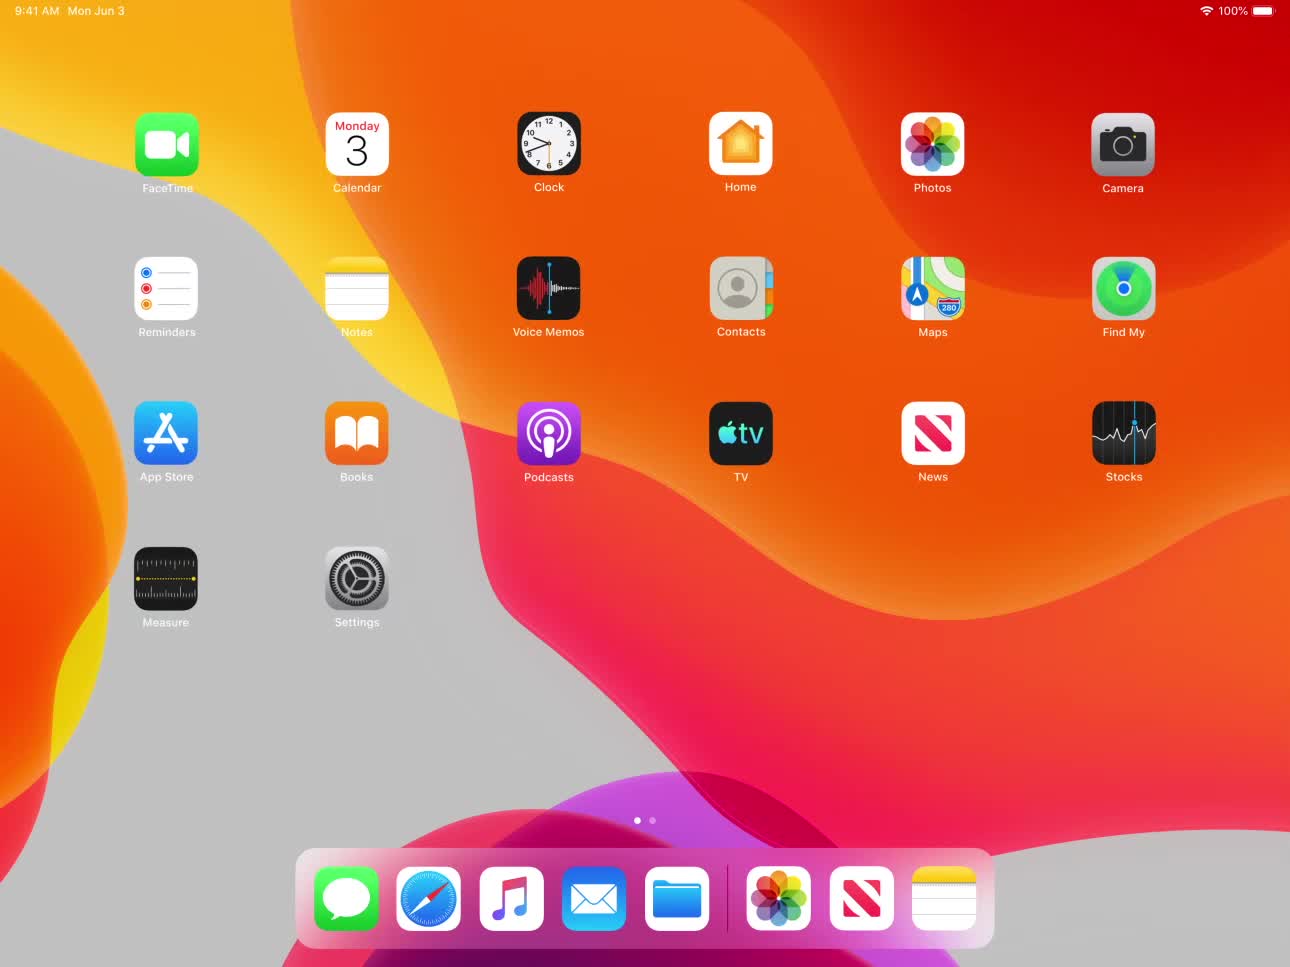The height and width of the screenshot is (967, 1290).
Task: Open recent Photos app in the dock
Action: tap(779, 899)
